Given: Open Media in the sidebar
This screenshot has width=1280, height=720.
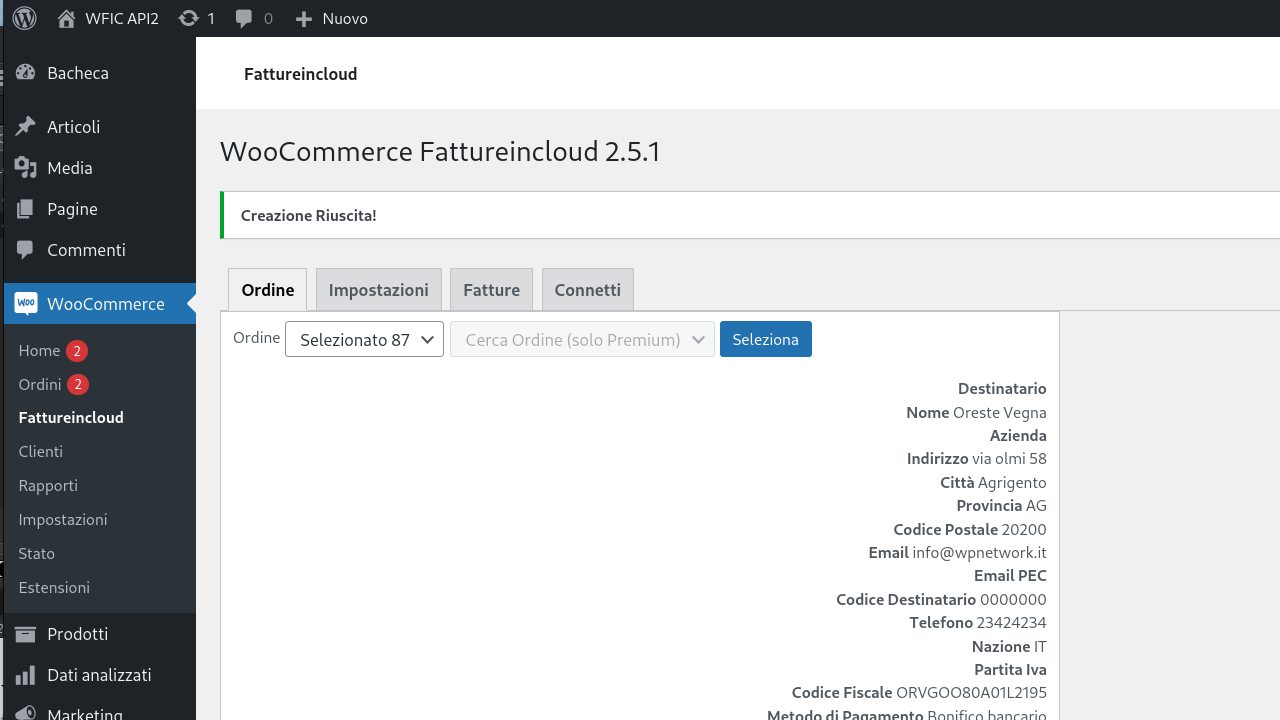Looking at the screenshot, I should click(x=70, y=168).
